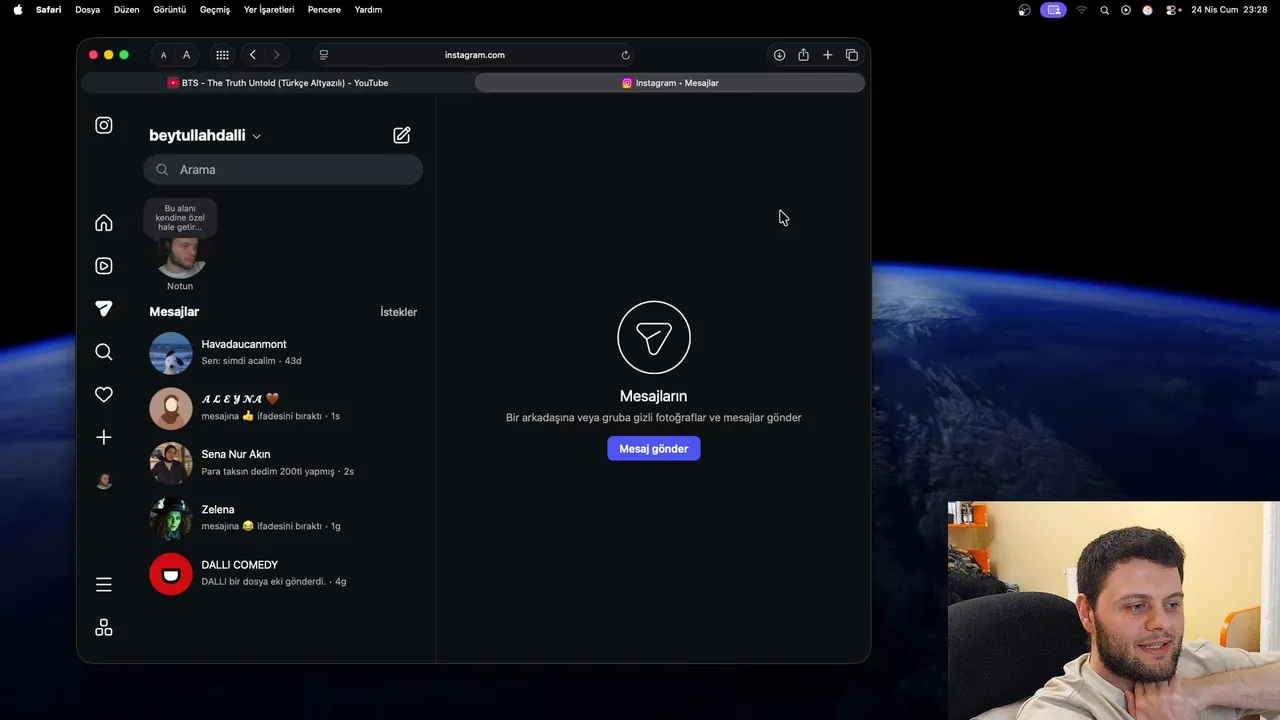Open Reels icon in sidebar

[x=104, y=266]
